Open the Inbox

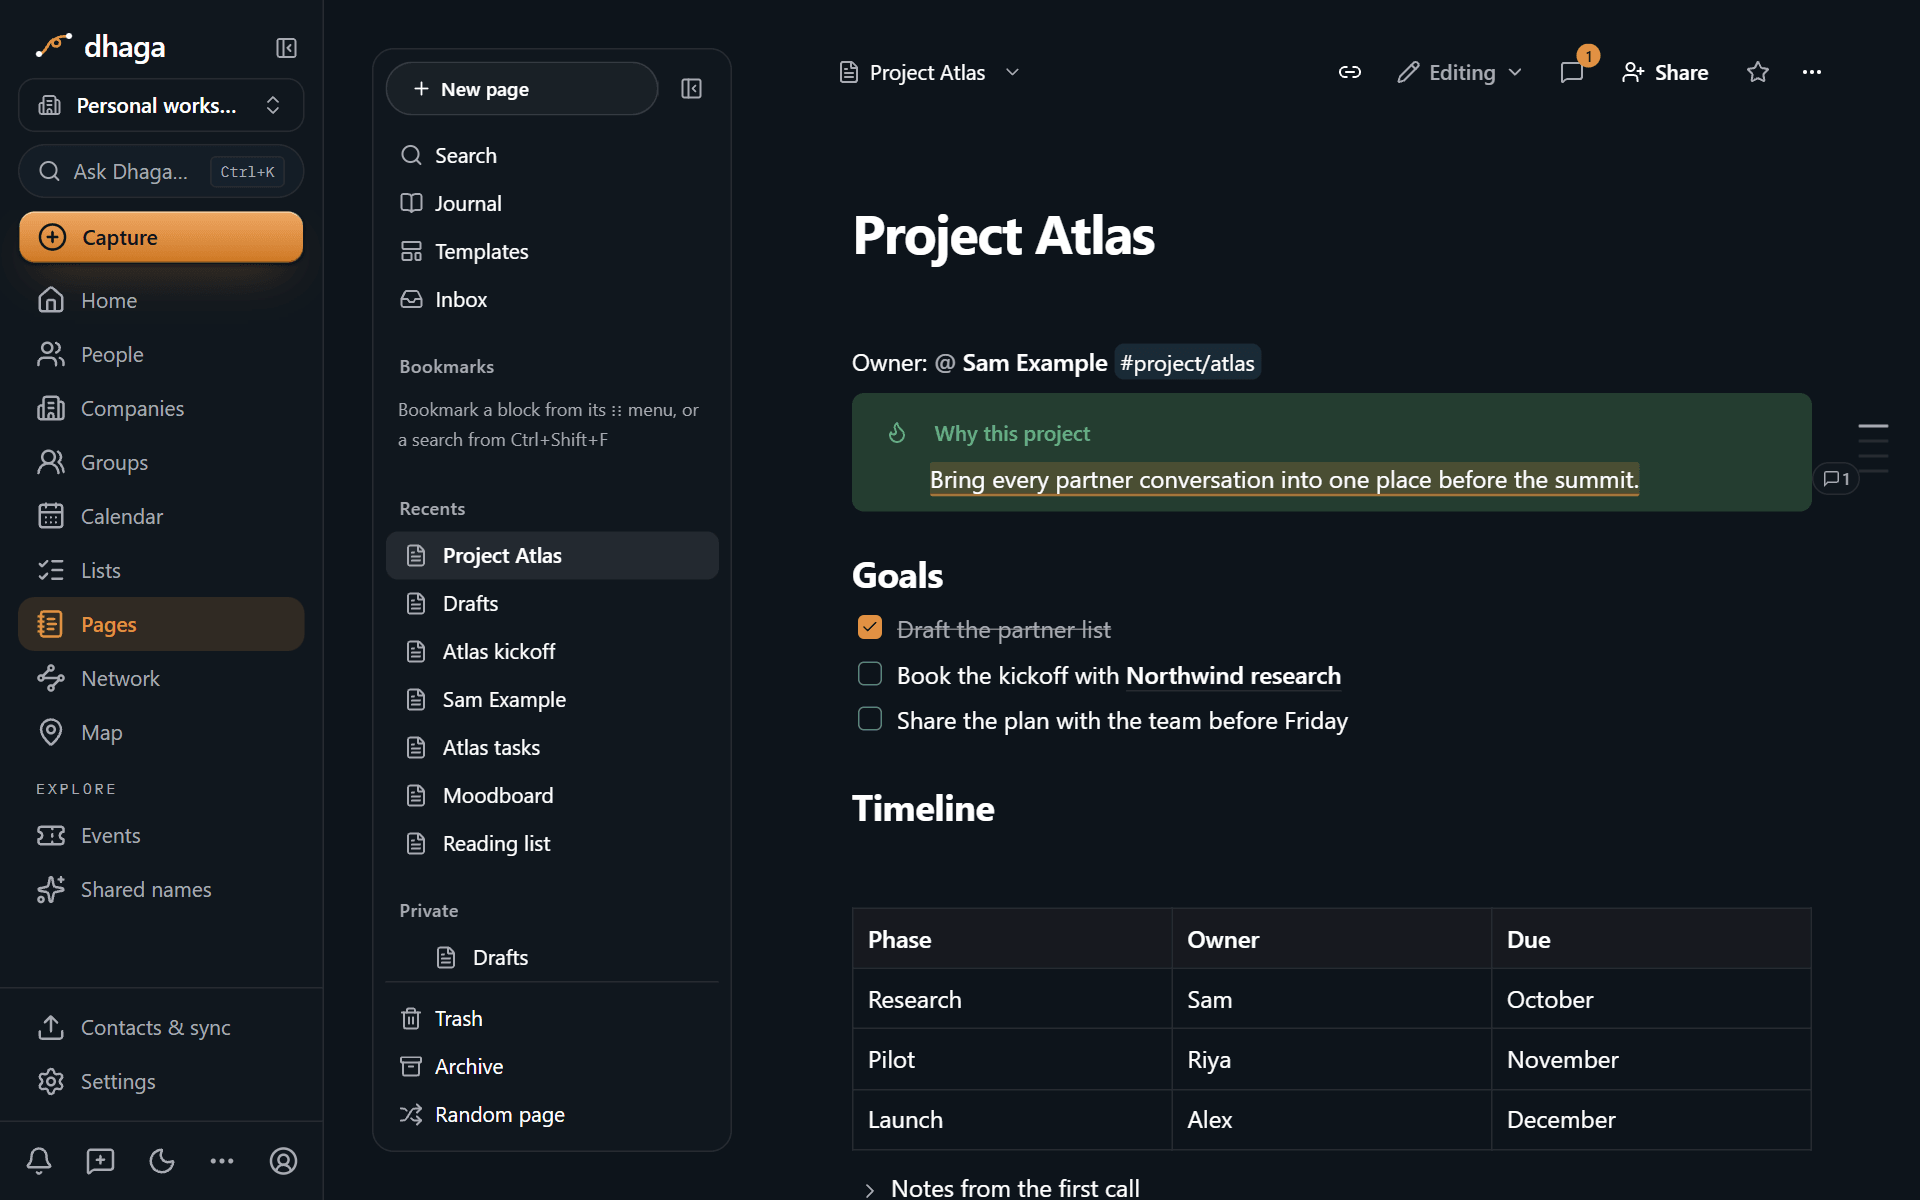tap(552, 299)
